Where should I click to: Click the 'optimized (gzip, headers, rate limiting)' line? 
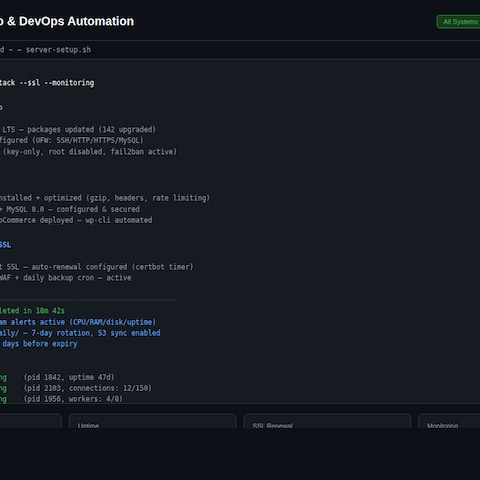tap(105, 198)
